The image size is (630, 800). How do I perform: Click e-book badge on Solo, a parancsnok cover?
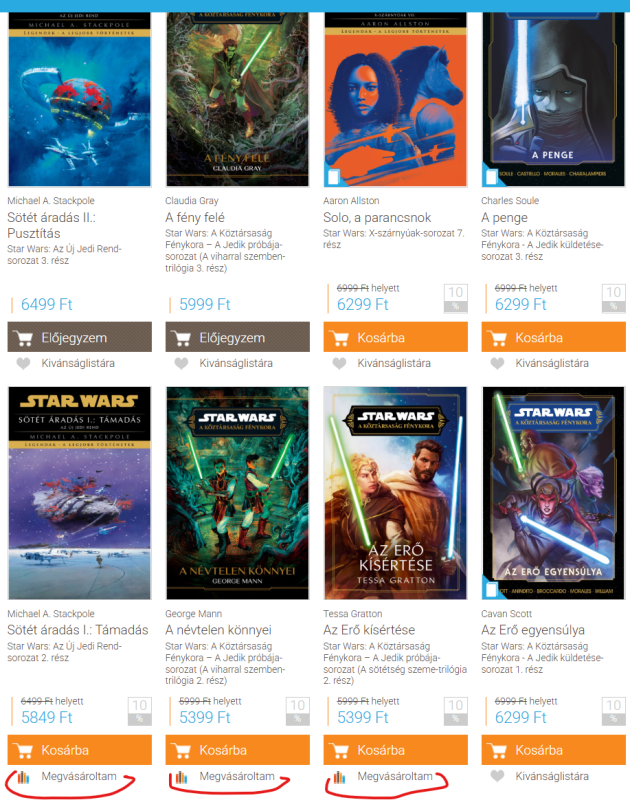click(333, 176)
